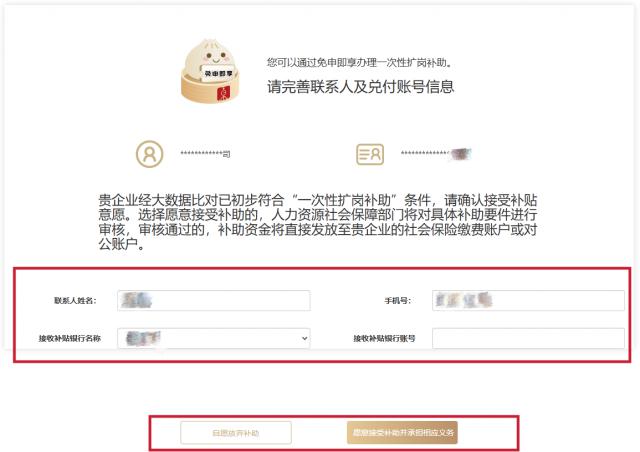Image resolution: width=640 pixels, height=452 pixels.
Task: Focus the 手机号 input field
Action: 528,301
